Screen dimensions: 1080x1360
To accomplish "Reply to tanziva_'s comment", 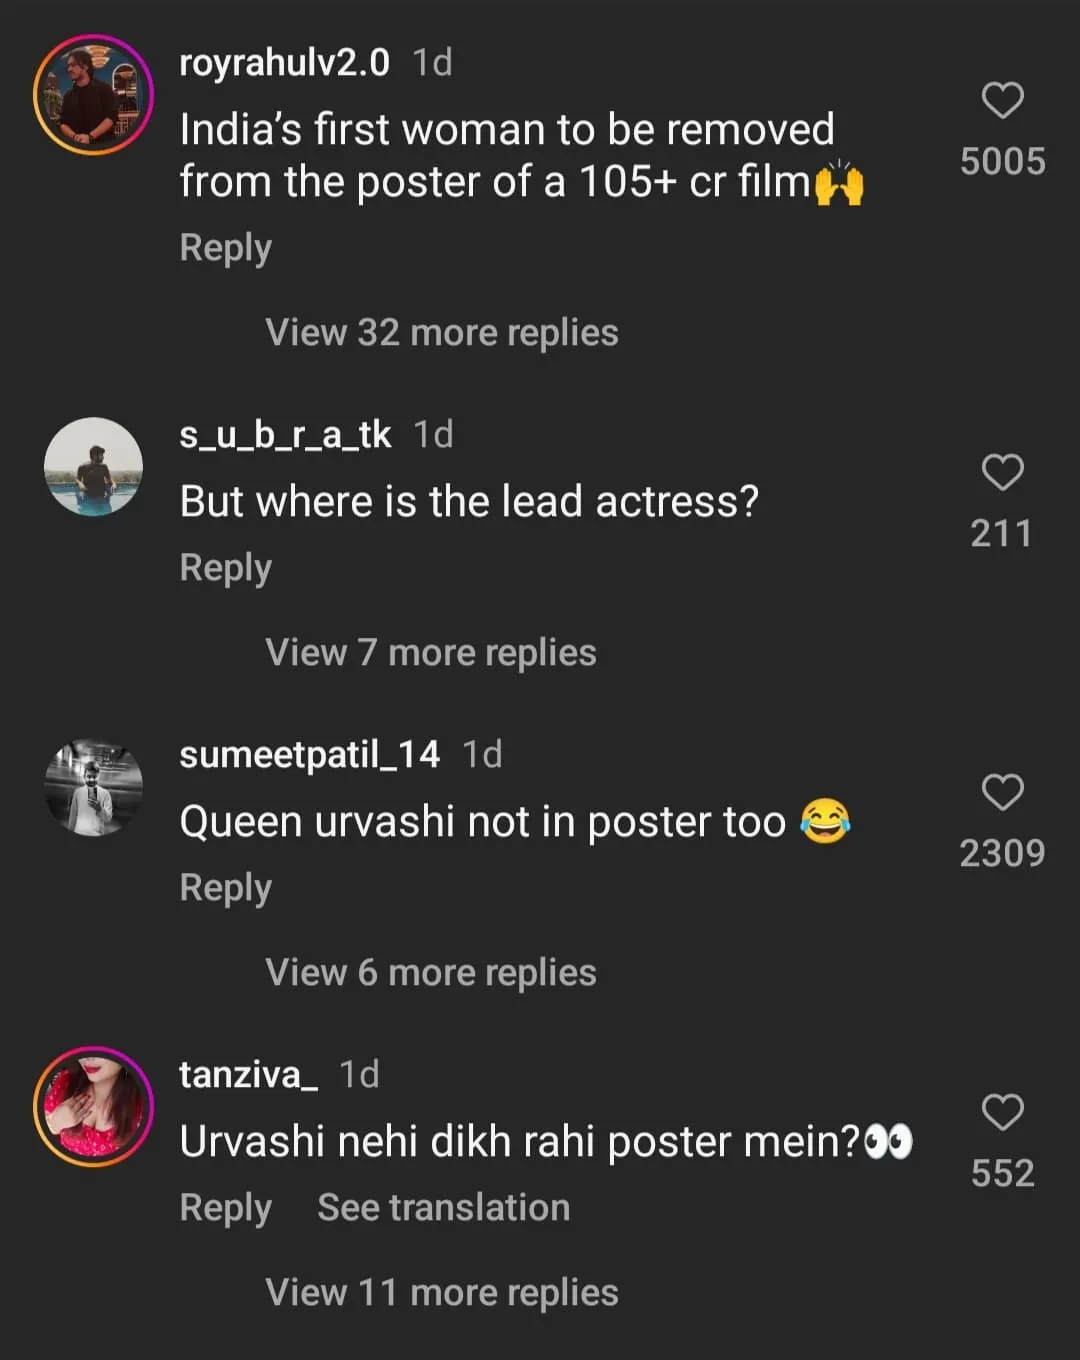I will point(225,1208).
